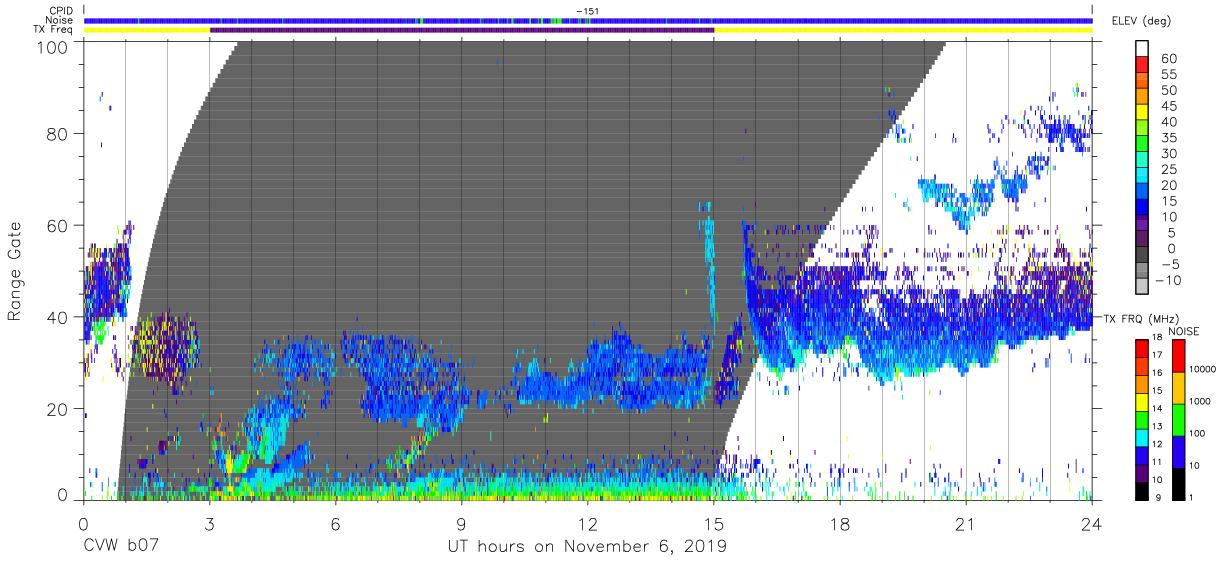Click the 'ELEV (deg)' colorbar title
The image size is (1228, 567).
[1142, 20]
